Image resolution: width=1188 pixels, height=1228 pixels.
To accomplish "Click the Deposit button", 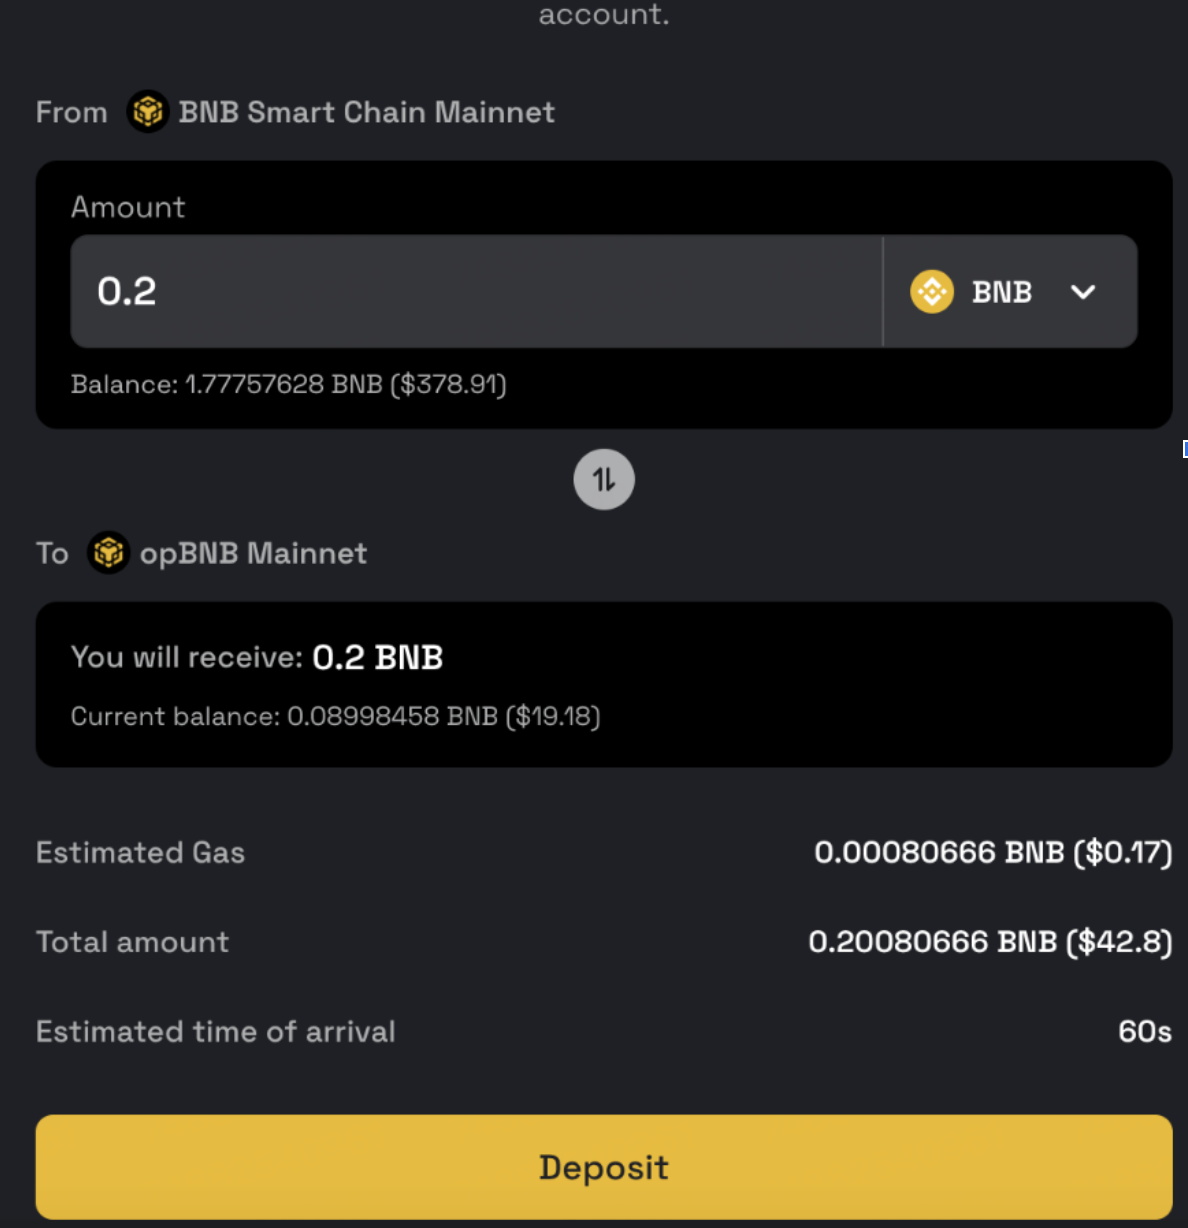I will [604, 1167].
